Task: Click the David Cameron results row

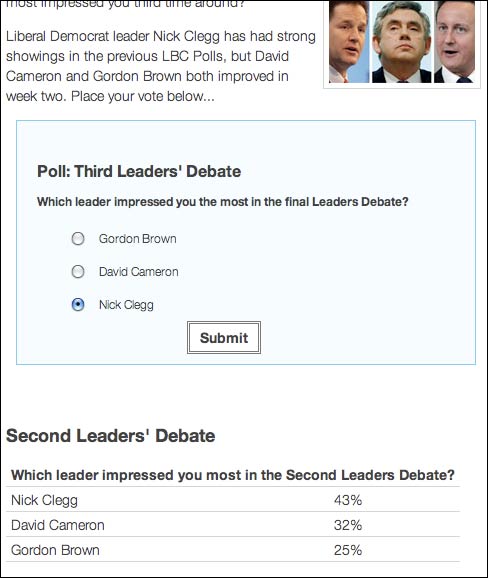Action: (x=233, y=525)
